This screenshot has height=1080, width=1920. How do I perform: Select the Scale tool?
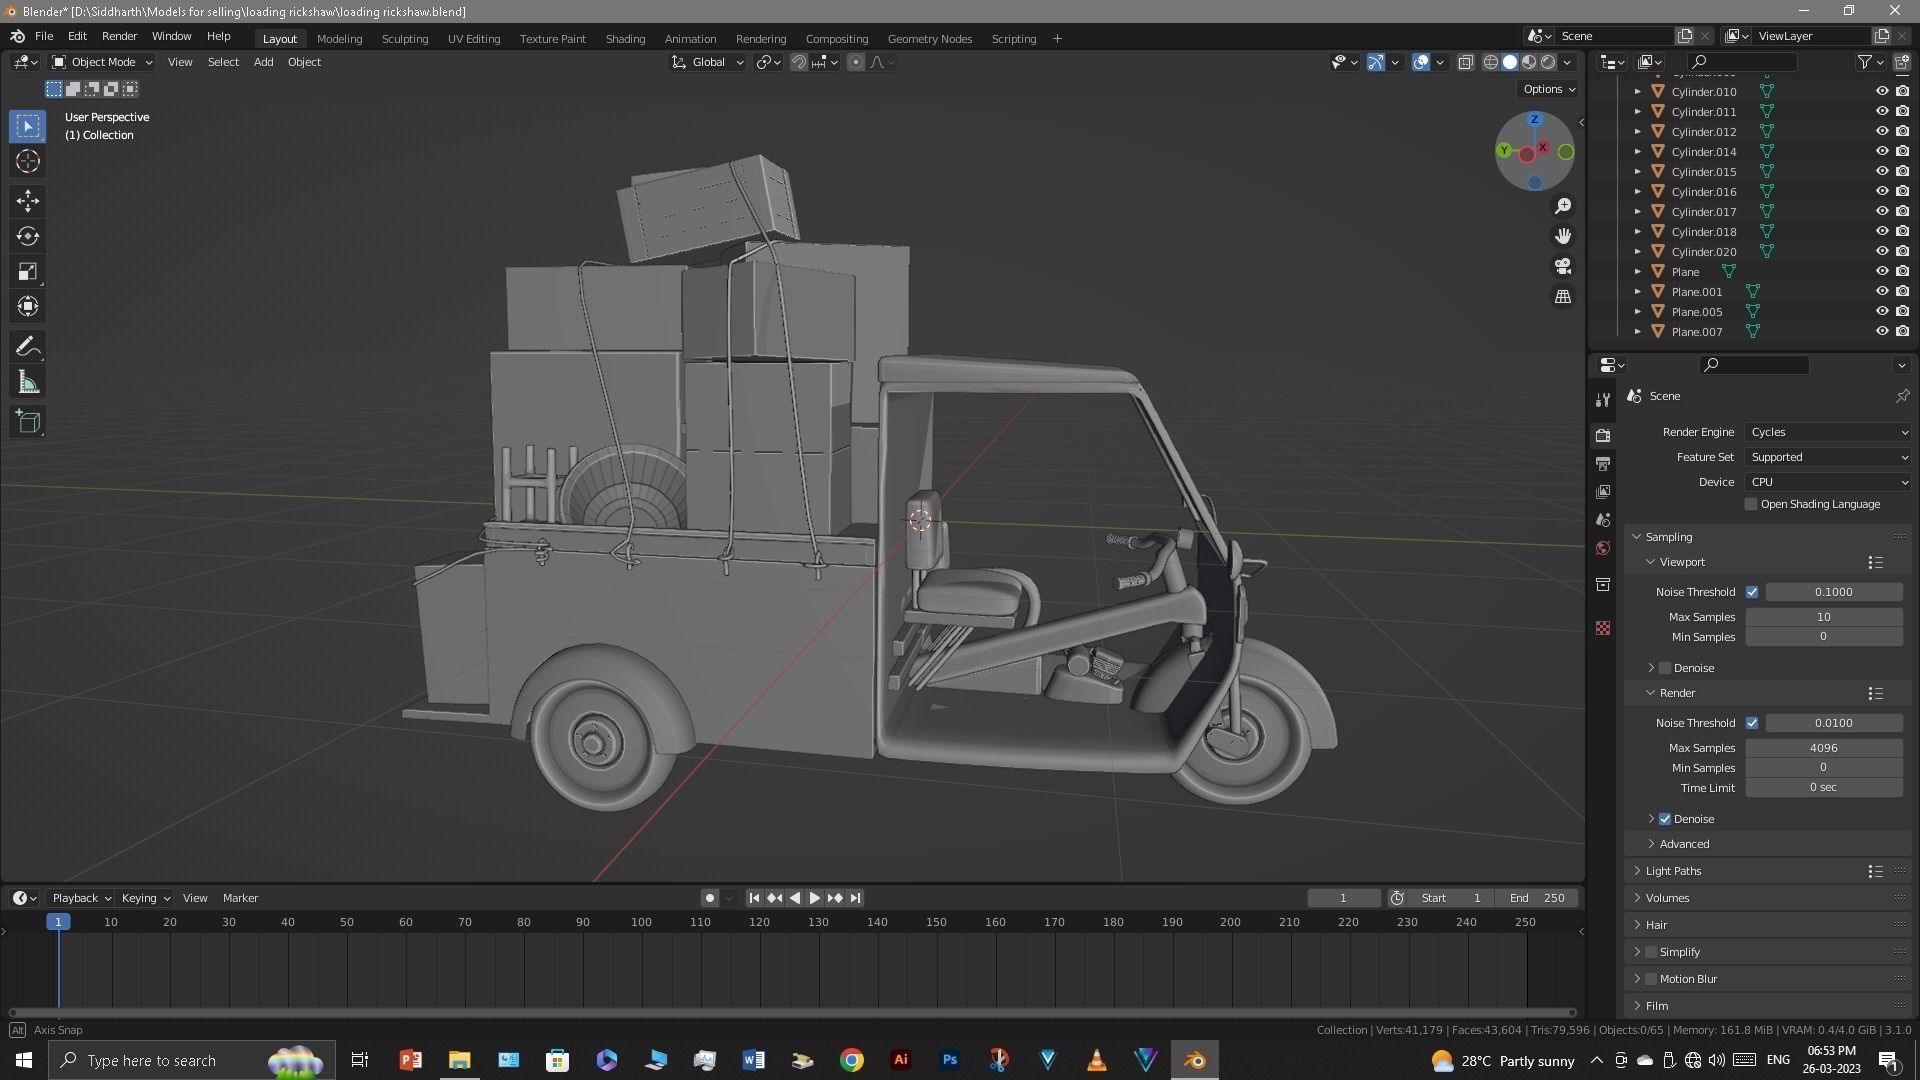click(x=28, y=271)
